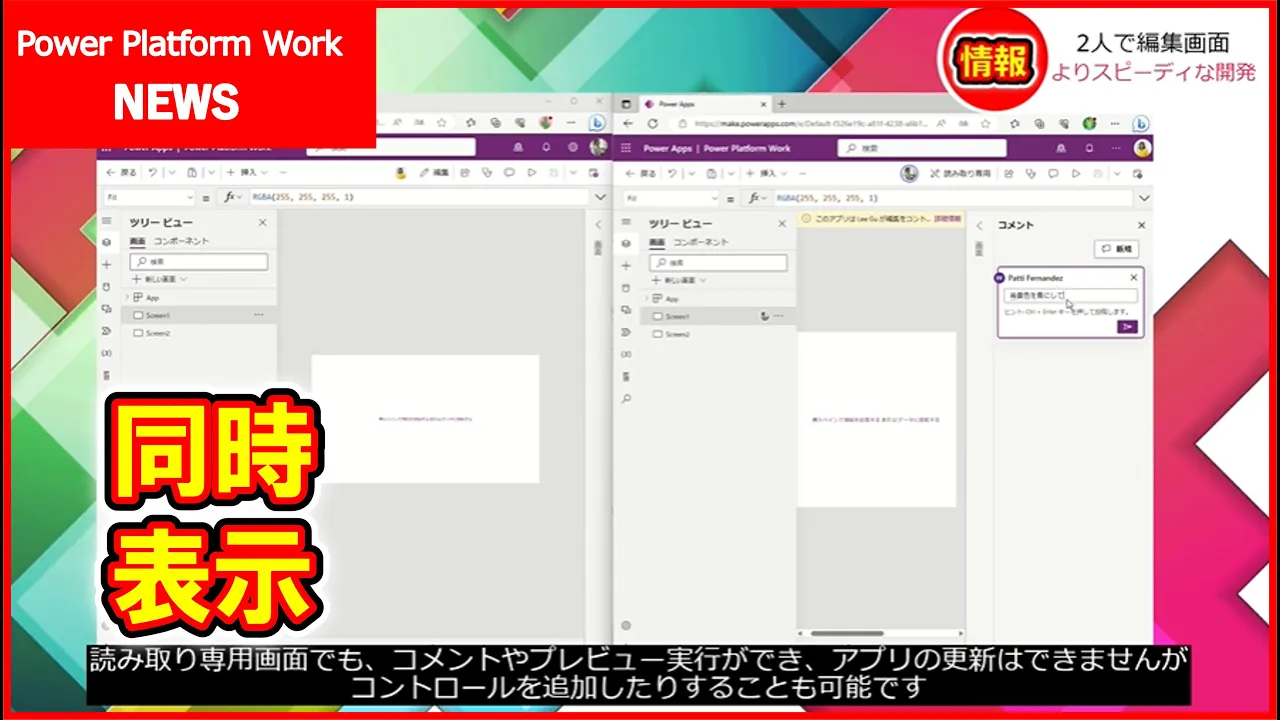Open 新しい画面 dropdown in editing window
The image size is (1280, 720).
(159, 279)
